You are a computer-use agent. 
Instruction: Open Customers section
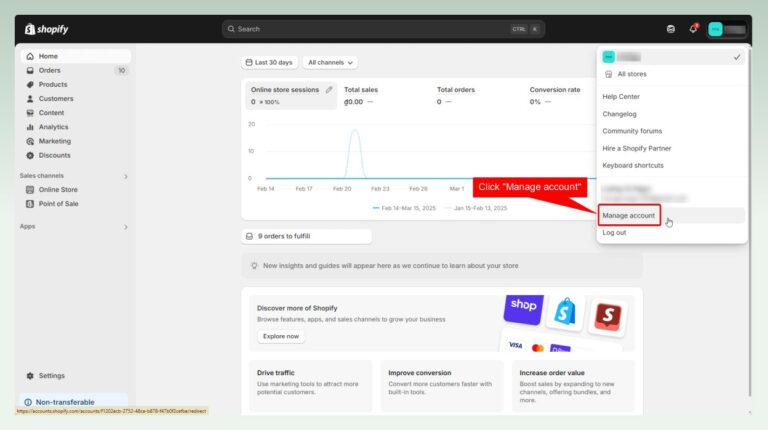pyautogui.click(x=76, y=99)
